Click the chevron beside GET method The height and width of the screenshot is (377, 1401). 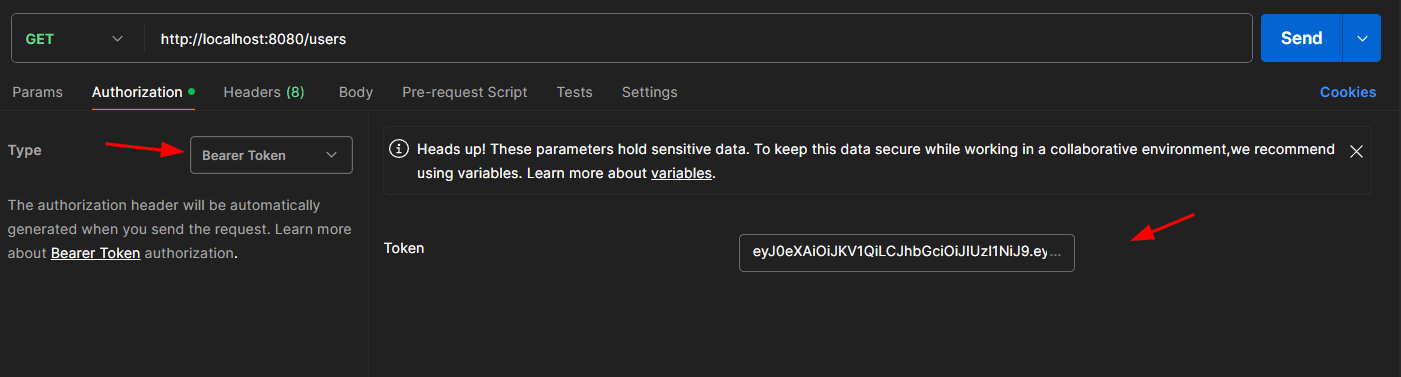pyautogui.click(x=118, y=39)
